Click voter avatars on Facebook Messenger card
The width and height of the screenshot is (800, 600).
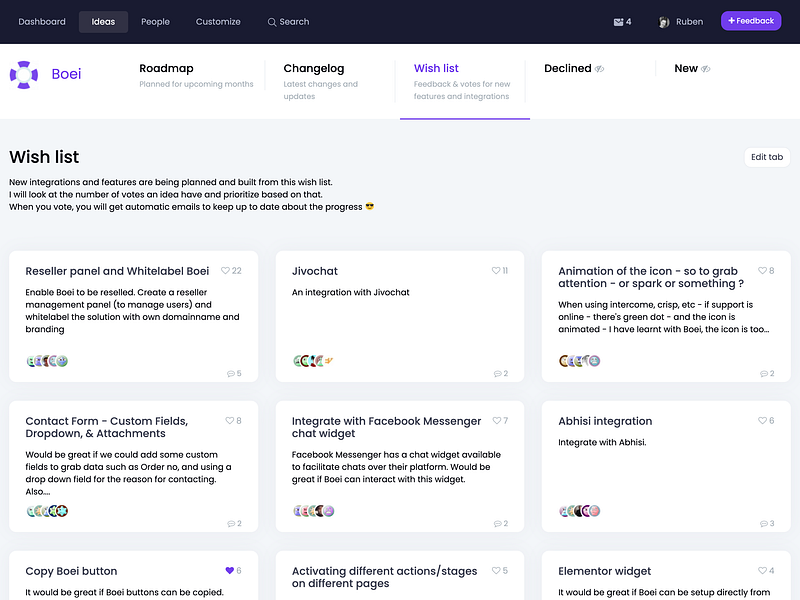pyautogui.click(x=313, y=511)
